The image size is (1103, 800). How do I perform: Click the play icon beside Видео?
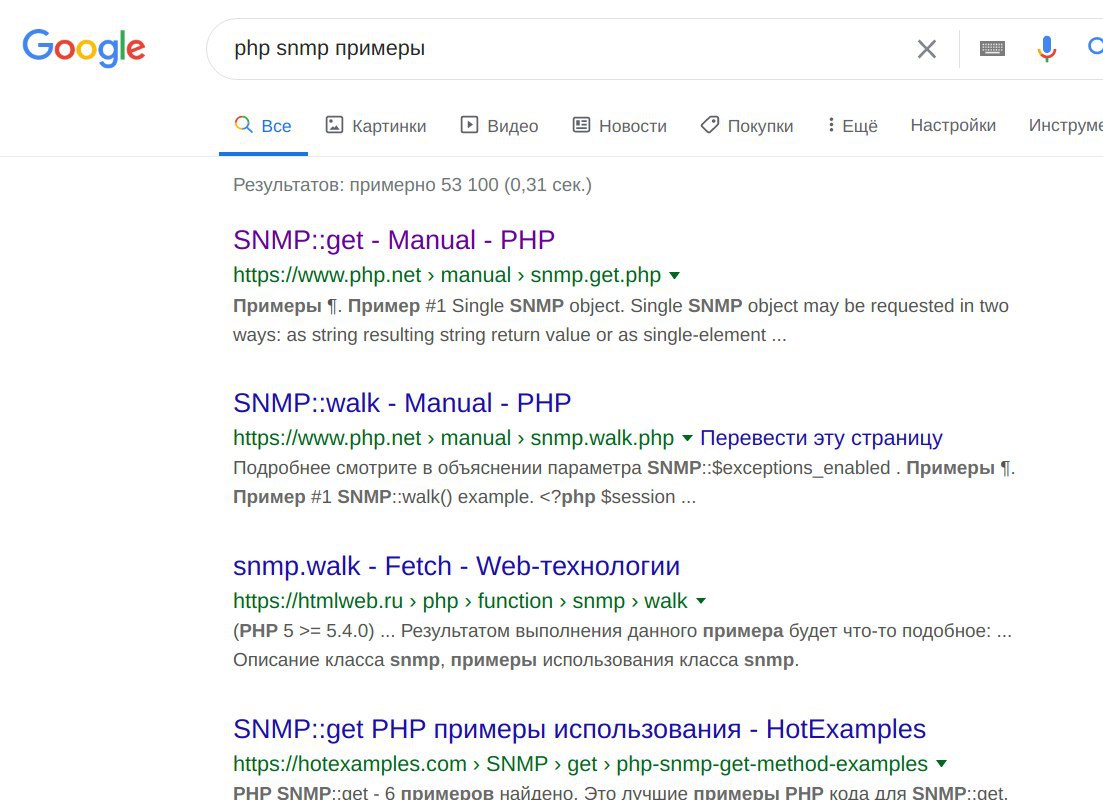coord(469,125)
